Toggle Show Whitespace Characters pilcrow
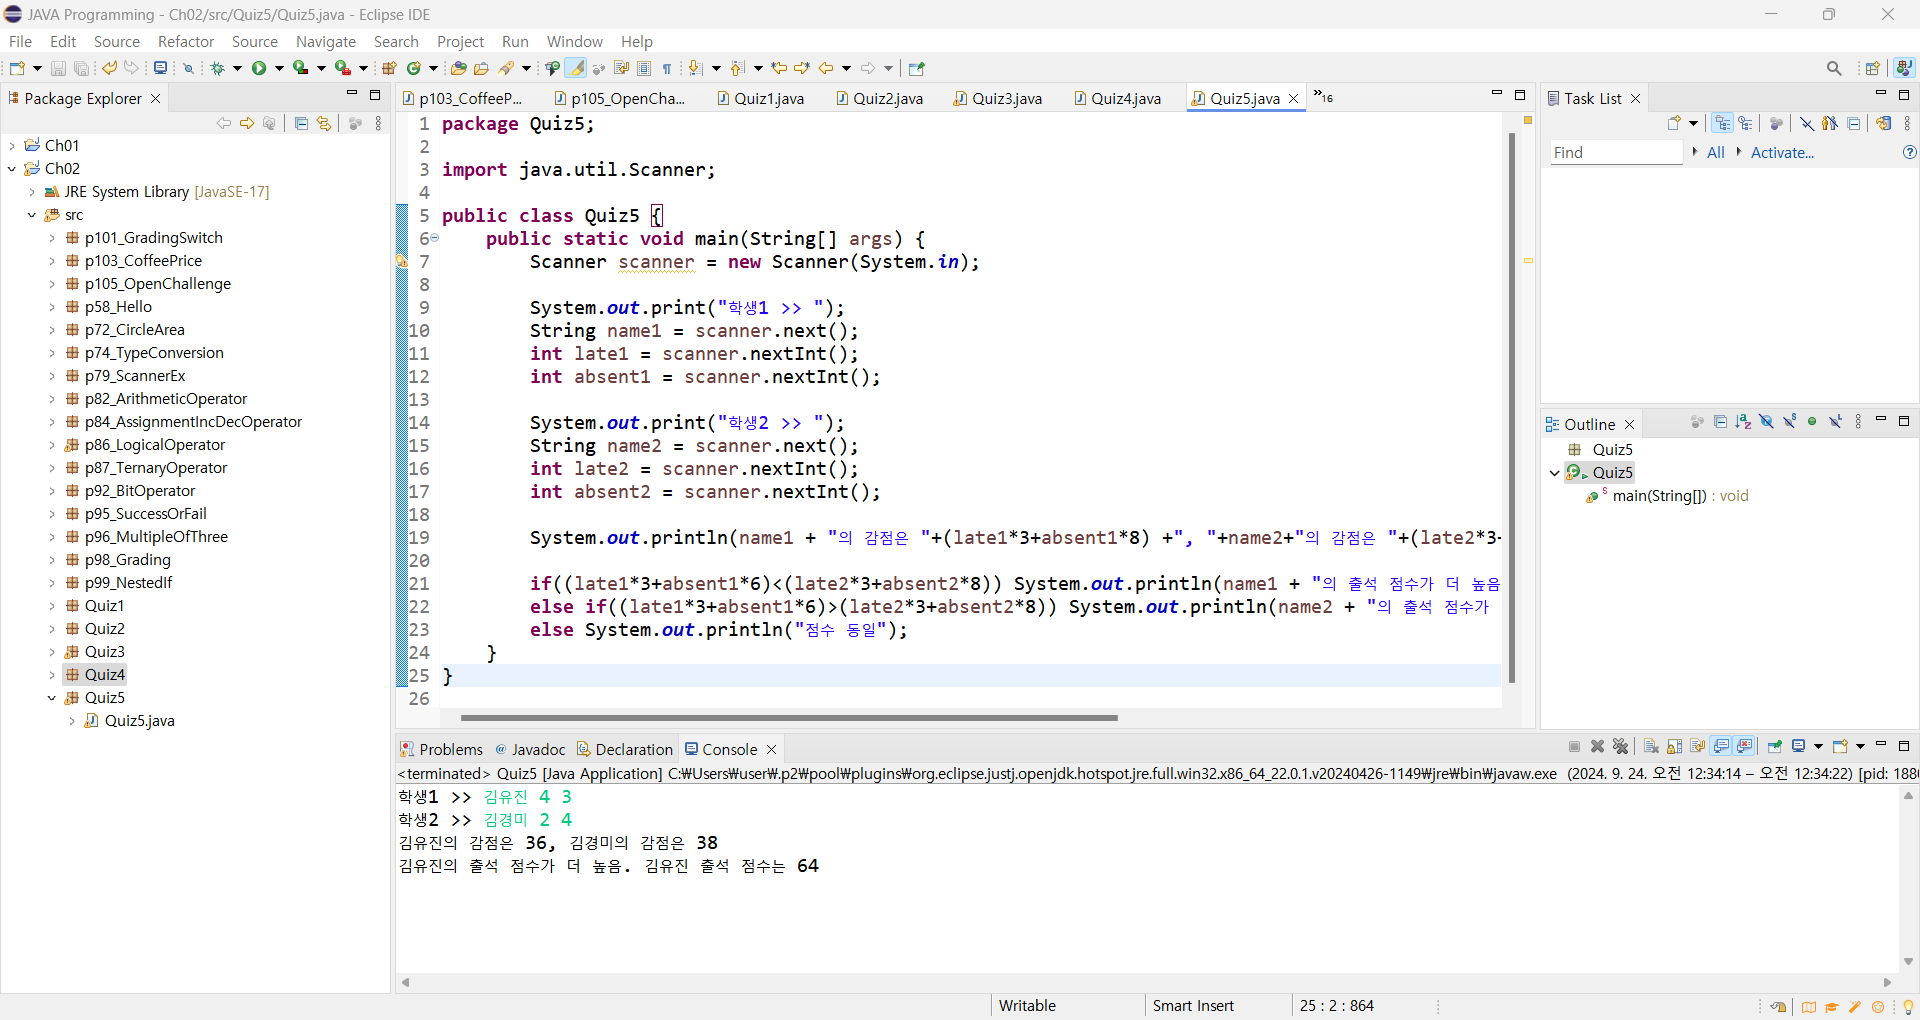 (x=667, y=68)
